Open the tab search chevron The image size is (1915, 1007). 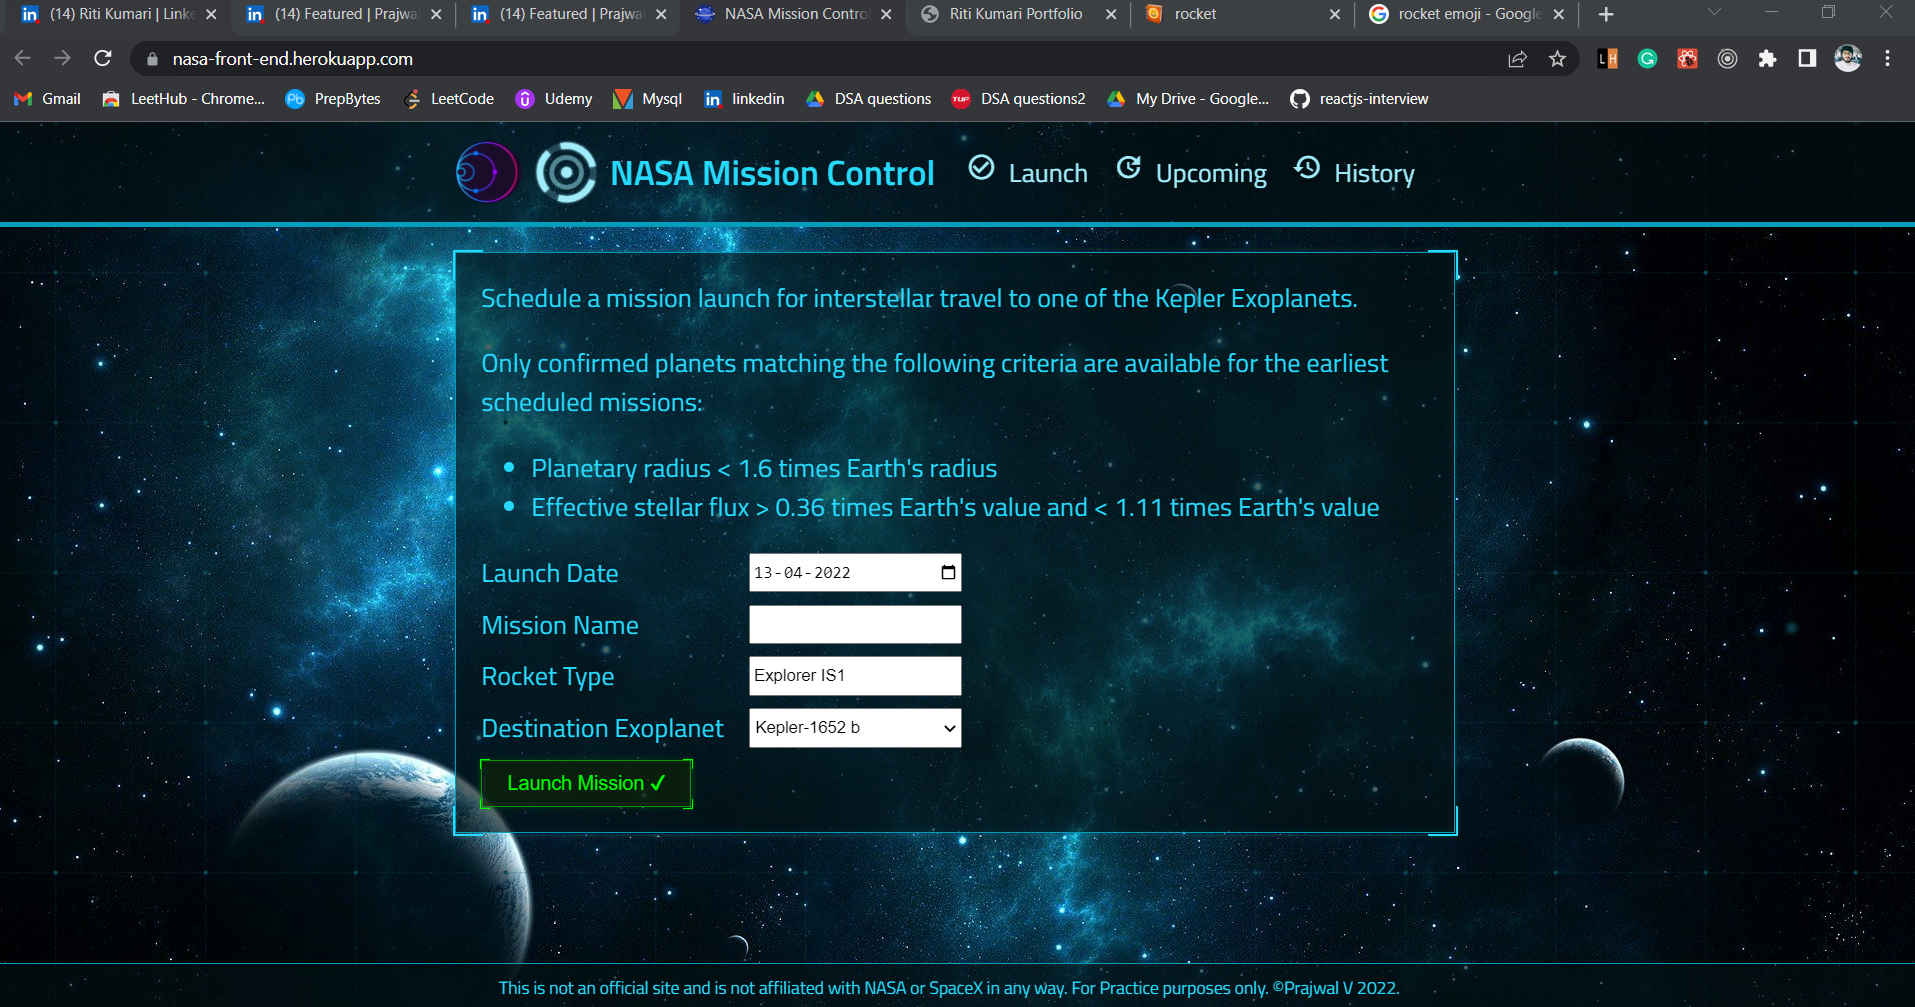tap(1715, 12)
